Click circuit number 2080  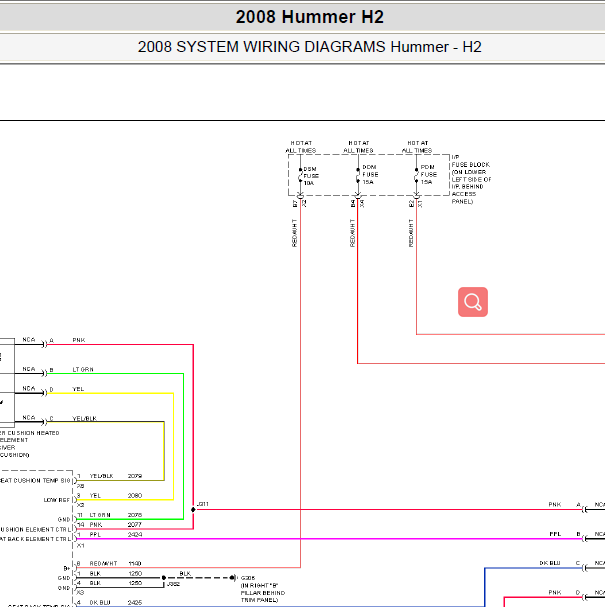[x=135, y=496]
